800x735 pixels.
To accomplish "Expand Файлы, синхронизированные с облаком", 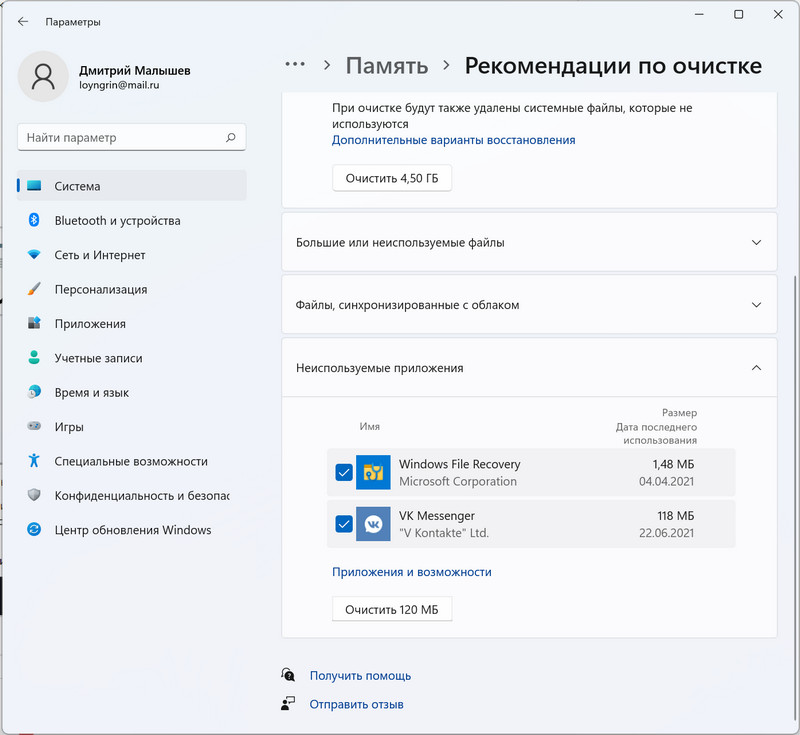I will (x=757, y=304).
